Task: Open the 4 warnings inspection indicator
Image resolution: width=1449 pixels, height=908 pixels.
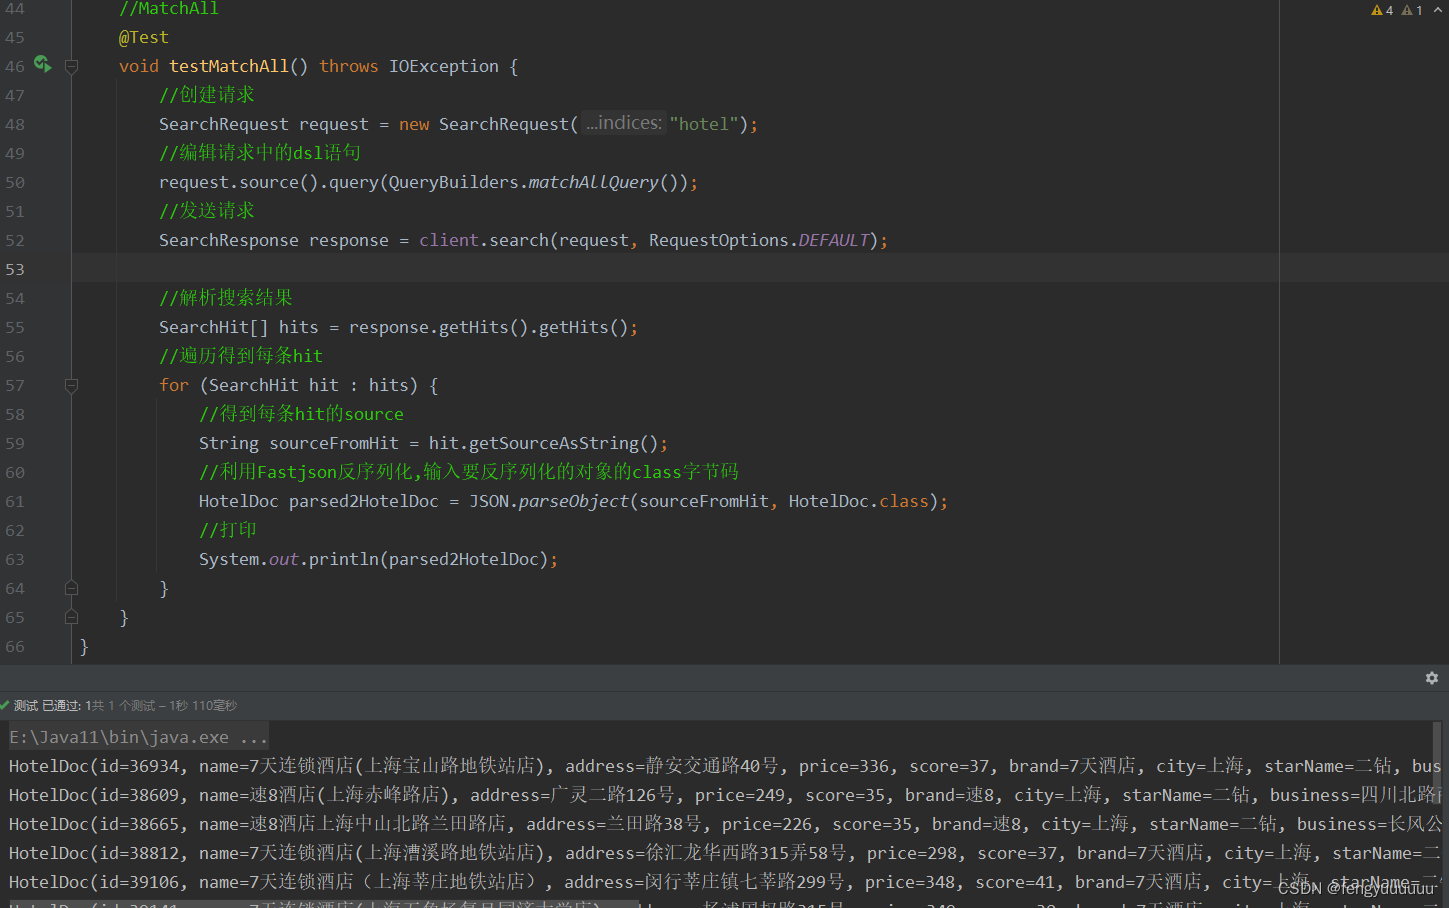Action: click(x=1382, y=10)
